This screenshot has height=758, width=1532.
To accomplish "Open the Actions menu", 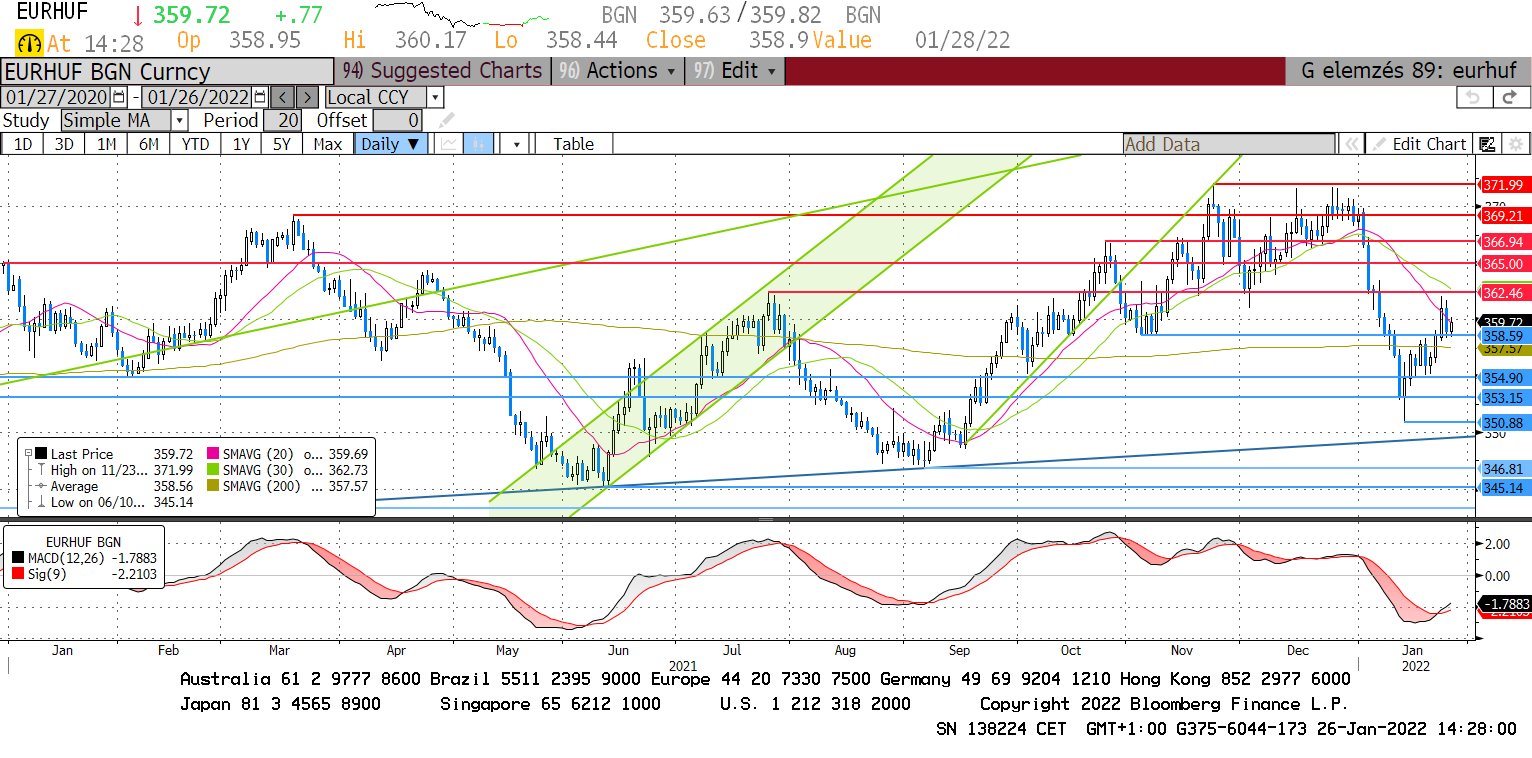I will (x=617, y=71).
